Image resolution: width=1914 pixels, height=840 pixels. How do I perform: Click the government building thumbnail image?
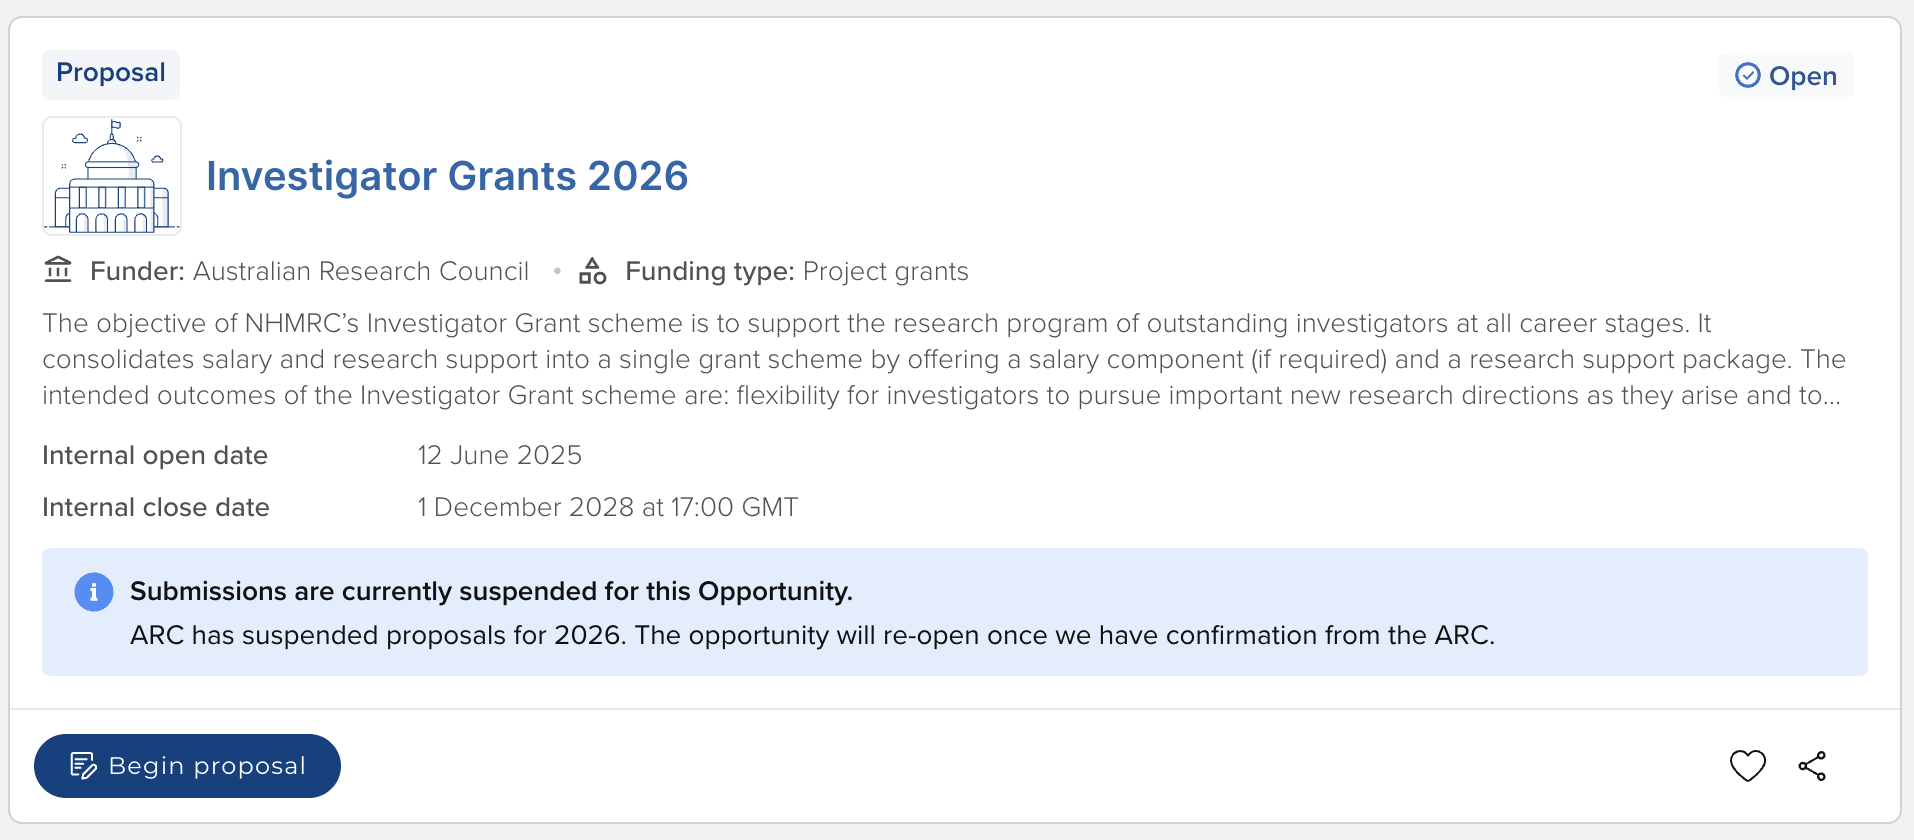[x=112, y=176]
